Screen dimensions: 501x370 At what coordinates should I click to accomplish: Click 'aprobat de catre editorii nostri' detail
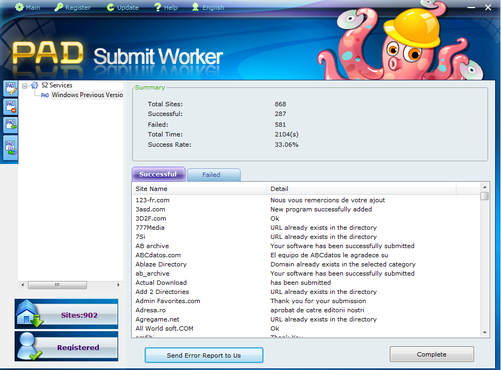[317, 310]
